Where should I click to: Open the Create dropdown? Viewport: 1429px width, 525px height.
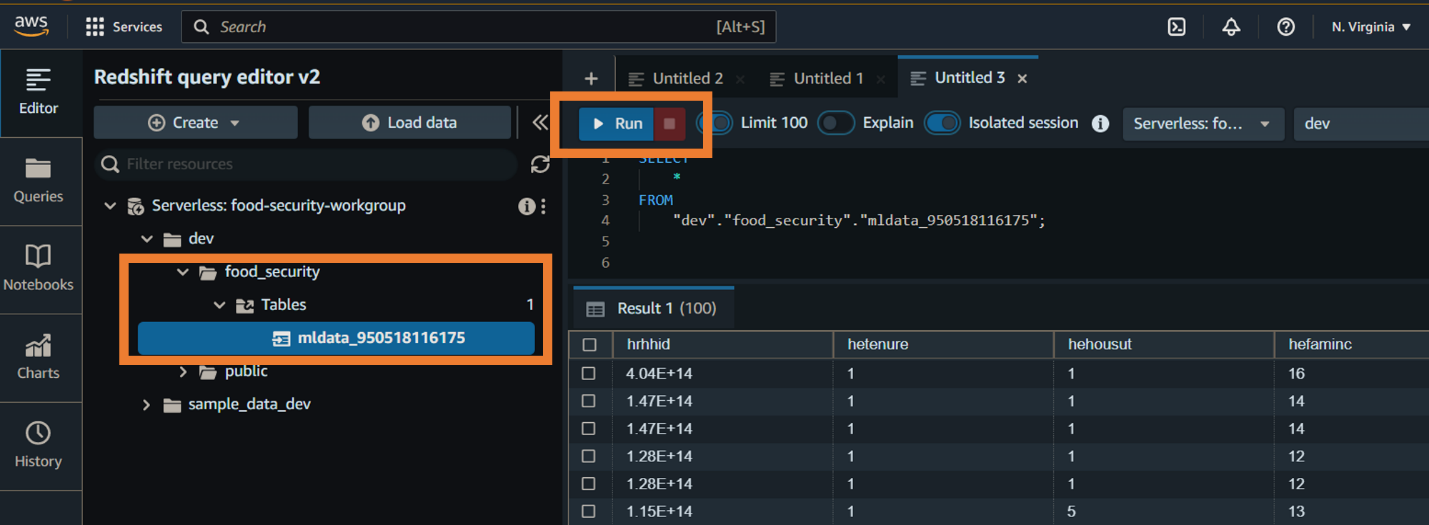pyautogui.click(x=195, y=123)
